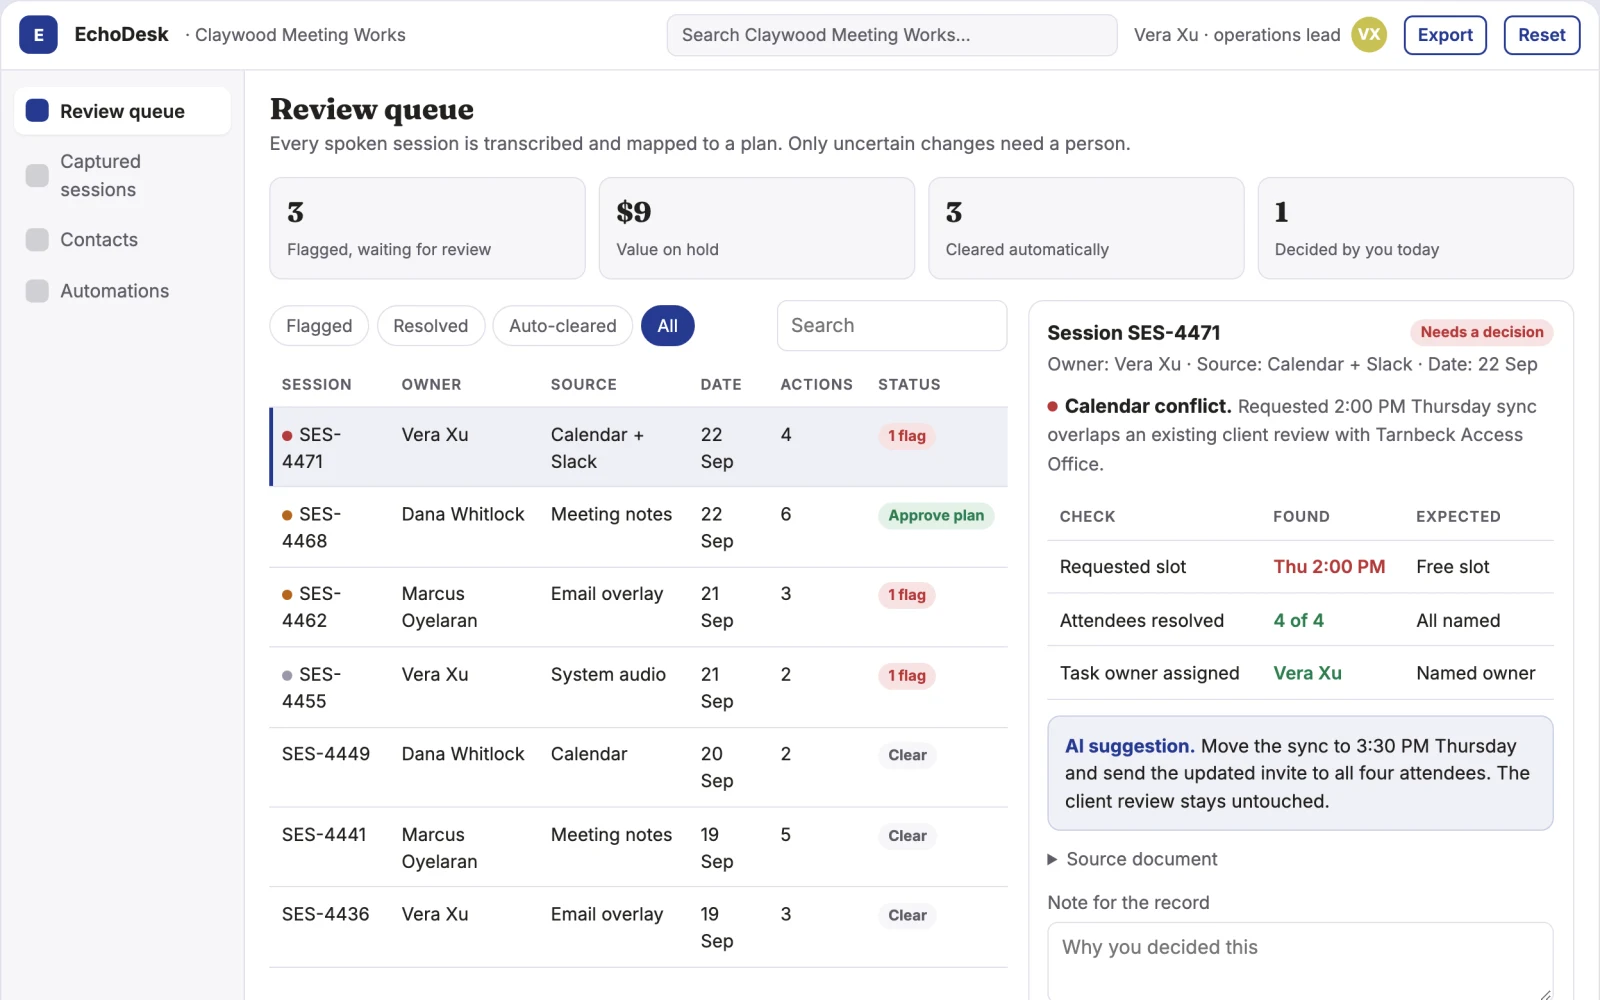1600x1000 pixels.
Task: Open session SES-4471 row
Action: 638,447
